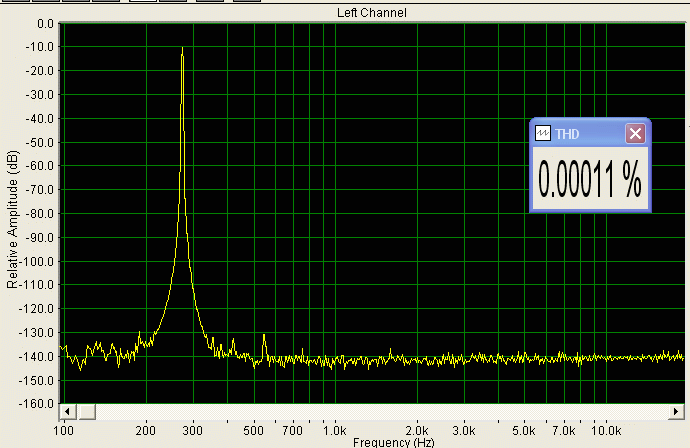This screenshot has width=690, height=448.
Task: Click the -100.0 amplitude tick label
Action: 37,261
